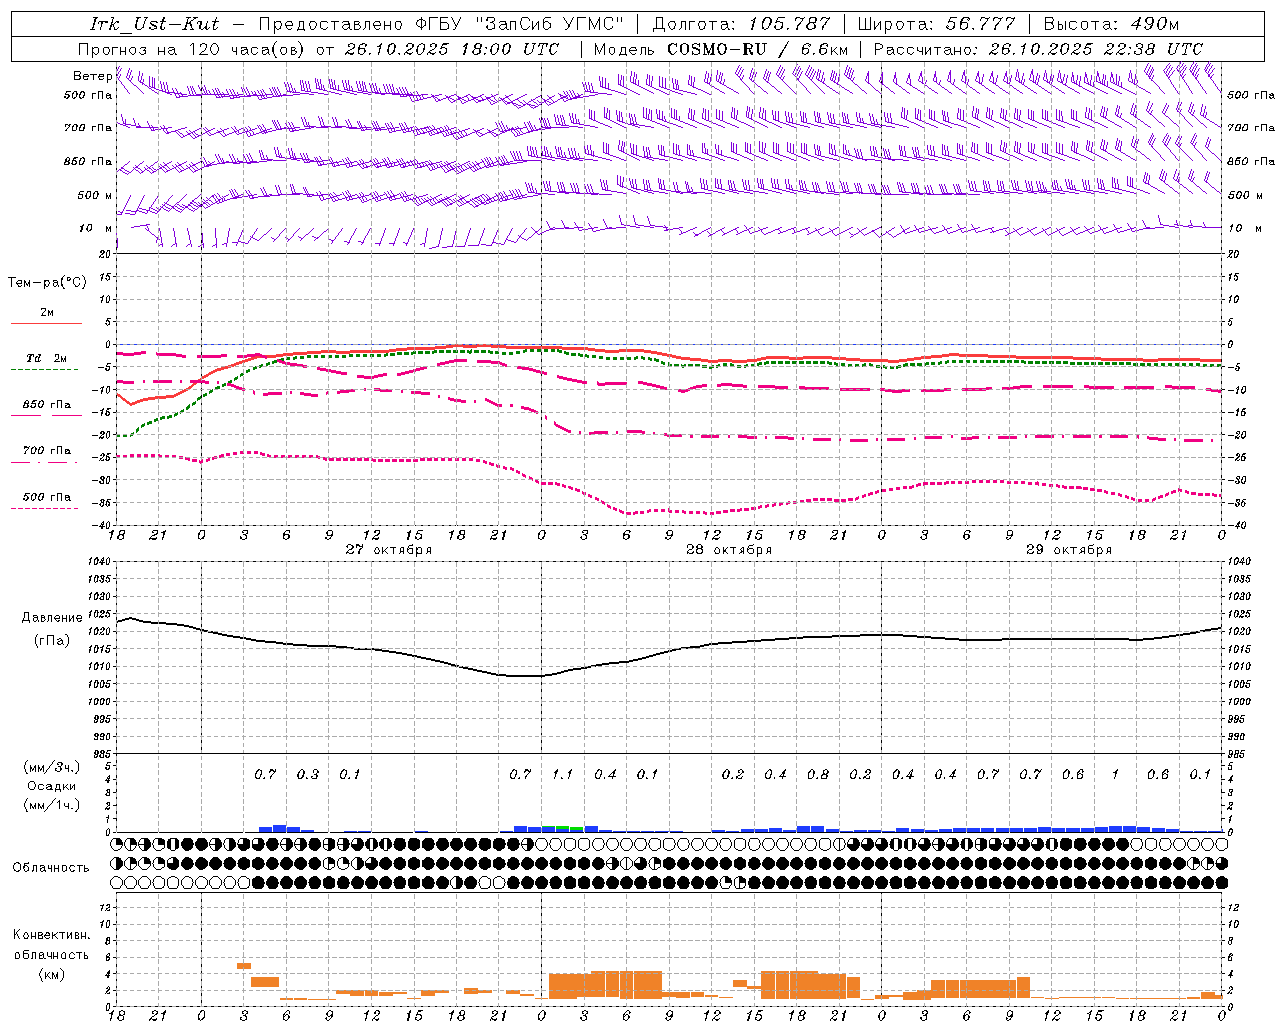Click the forecast start time 26.10.2025 18:00 UTC

click(451, 49)
